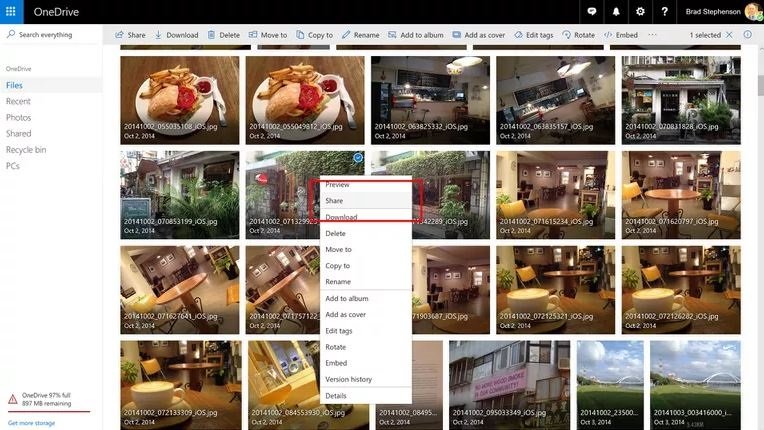The height and width of the screenshot is (430, 764).
Task: Clear selection with X beside '1 selected'
Action: (729, 35)
